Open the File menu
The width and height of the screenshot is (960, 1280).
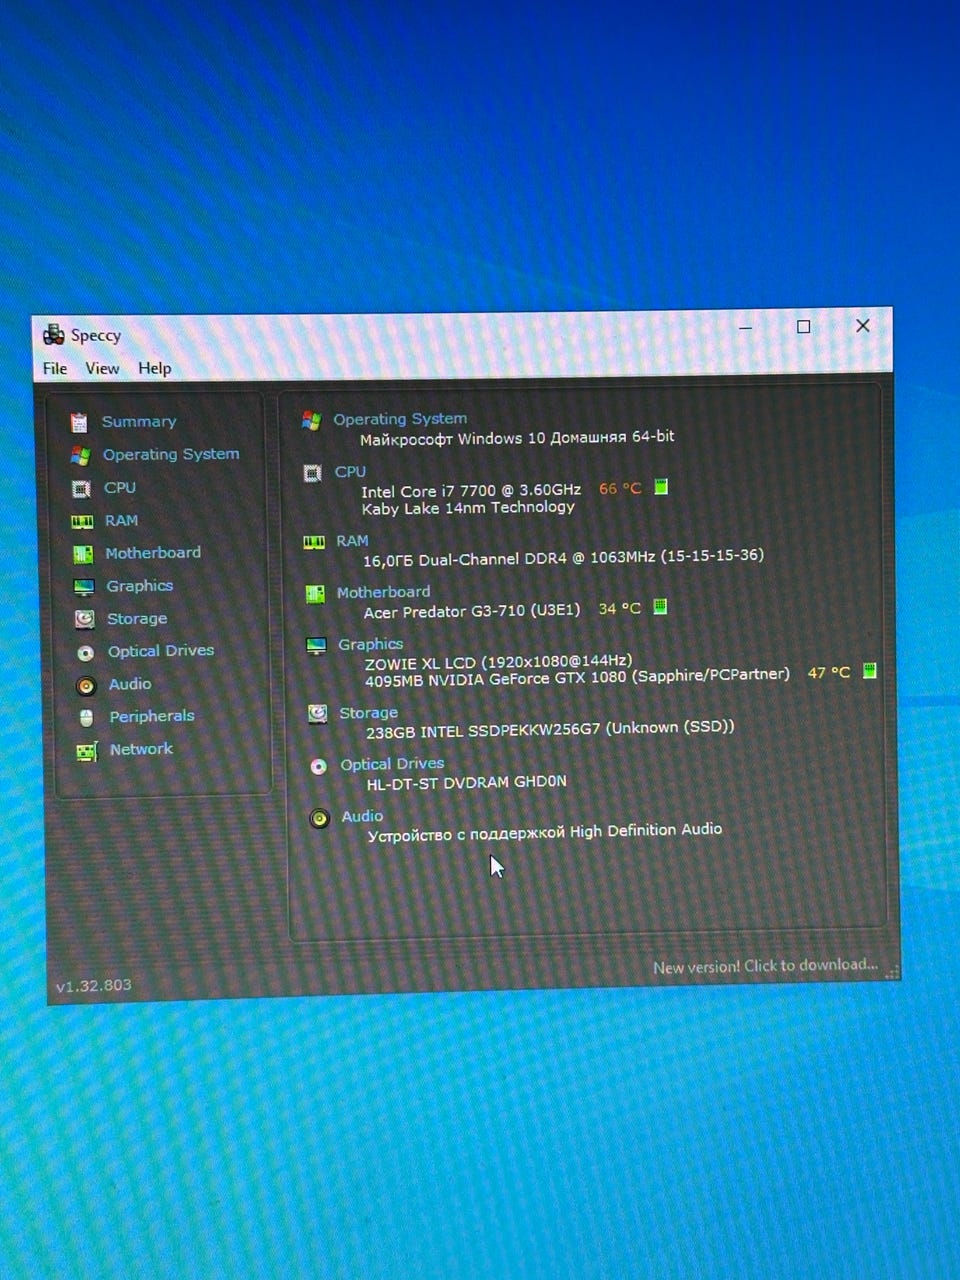coord(55,368)
